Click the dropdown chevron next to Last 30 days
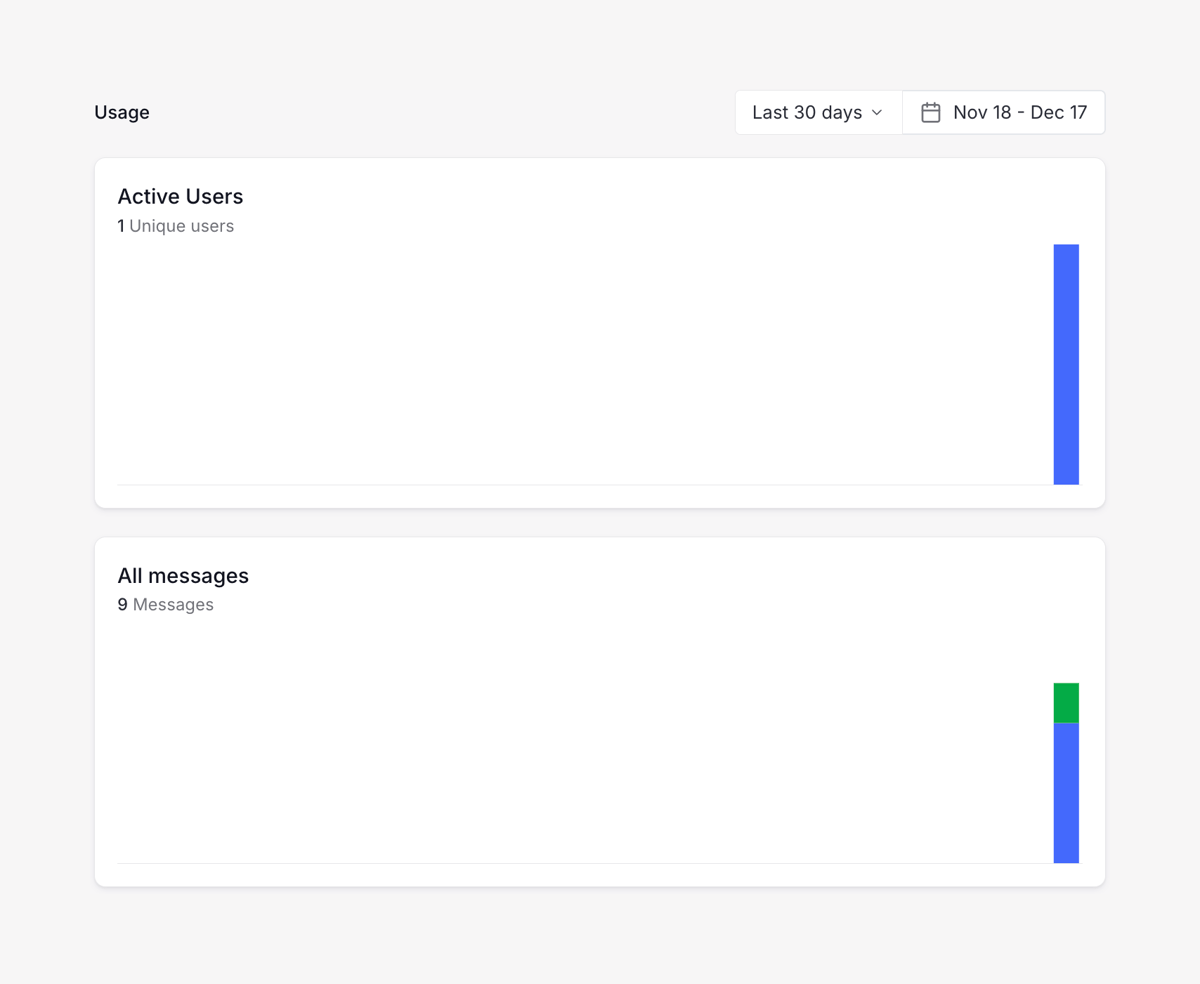This screenshot has width=1200, height=984. tap(877, 113)
